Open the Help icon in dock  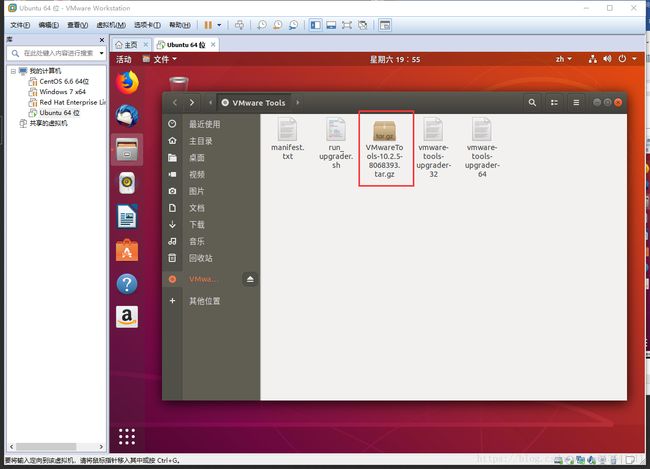(x=127, y=284)
